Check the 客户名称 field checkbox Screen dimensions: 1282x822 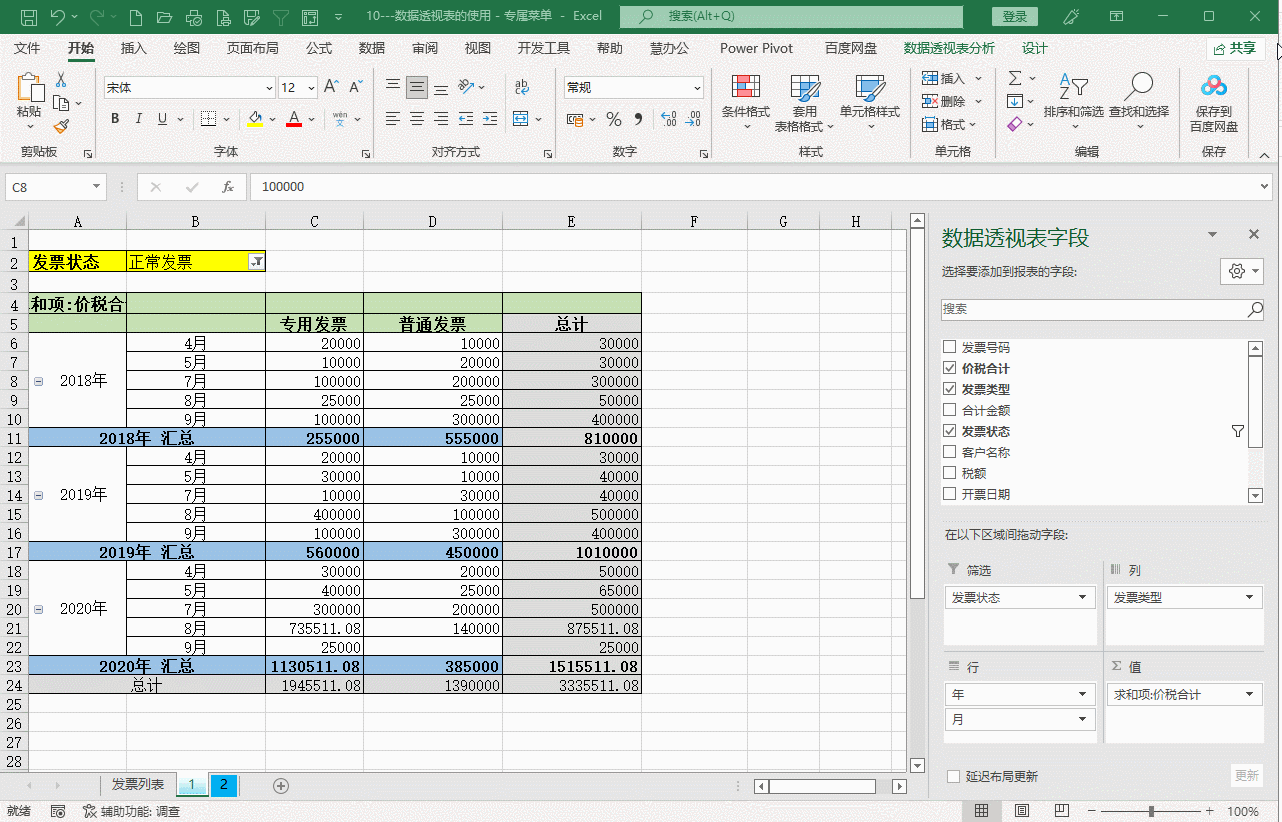point(950,452)
